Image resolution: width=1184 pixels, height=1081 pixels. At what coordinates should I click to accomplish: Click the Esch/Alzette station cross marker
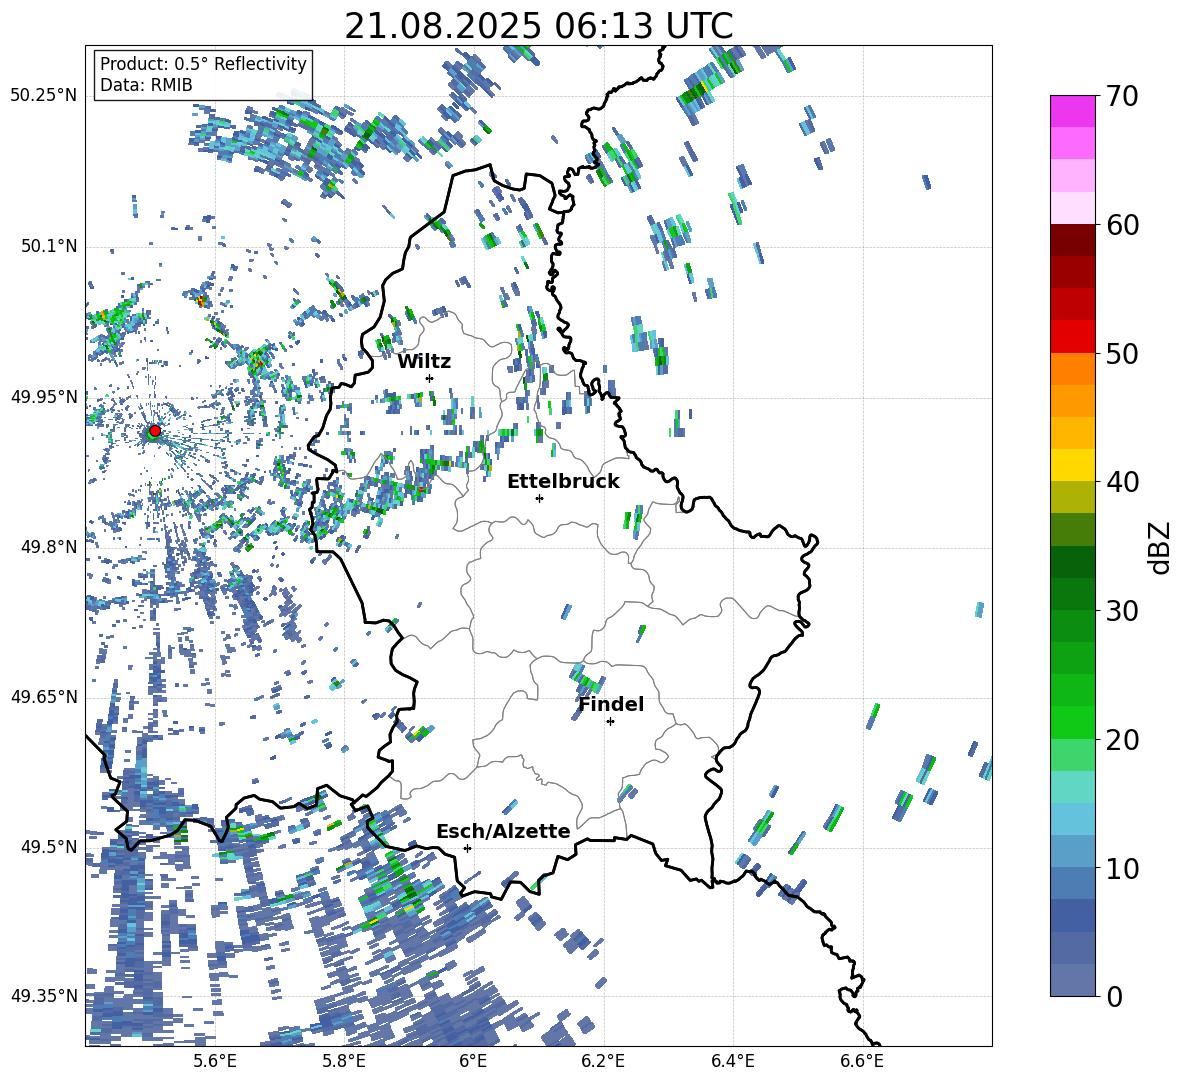click(467, 848)
